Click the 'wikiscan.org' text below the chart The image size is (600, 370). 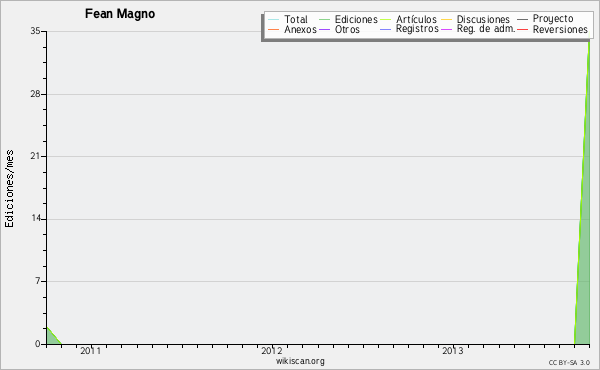pos(300,361)
